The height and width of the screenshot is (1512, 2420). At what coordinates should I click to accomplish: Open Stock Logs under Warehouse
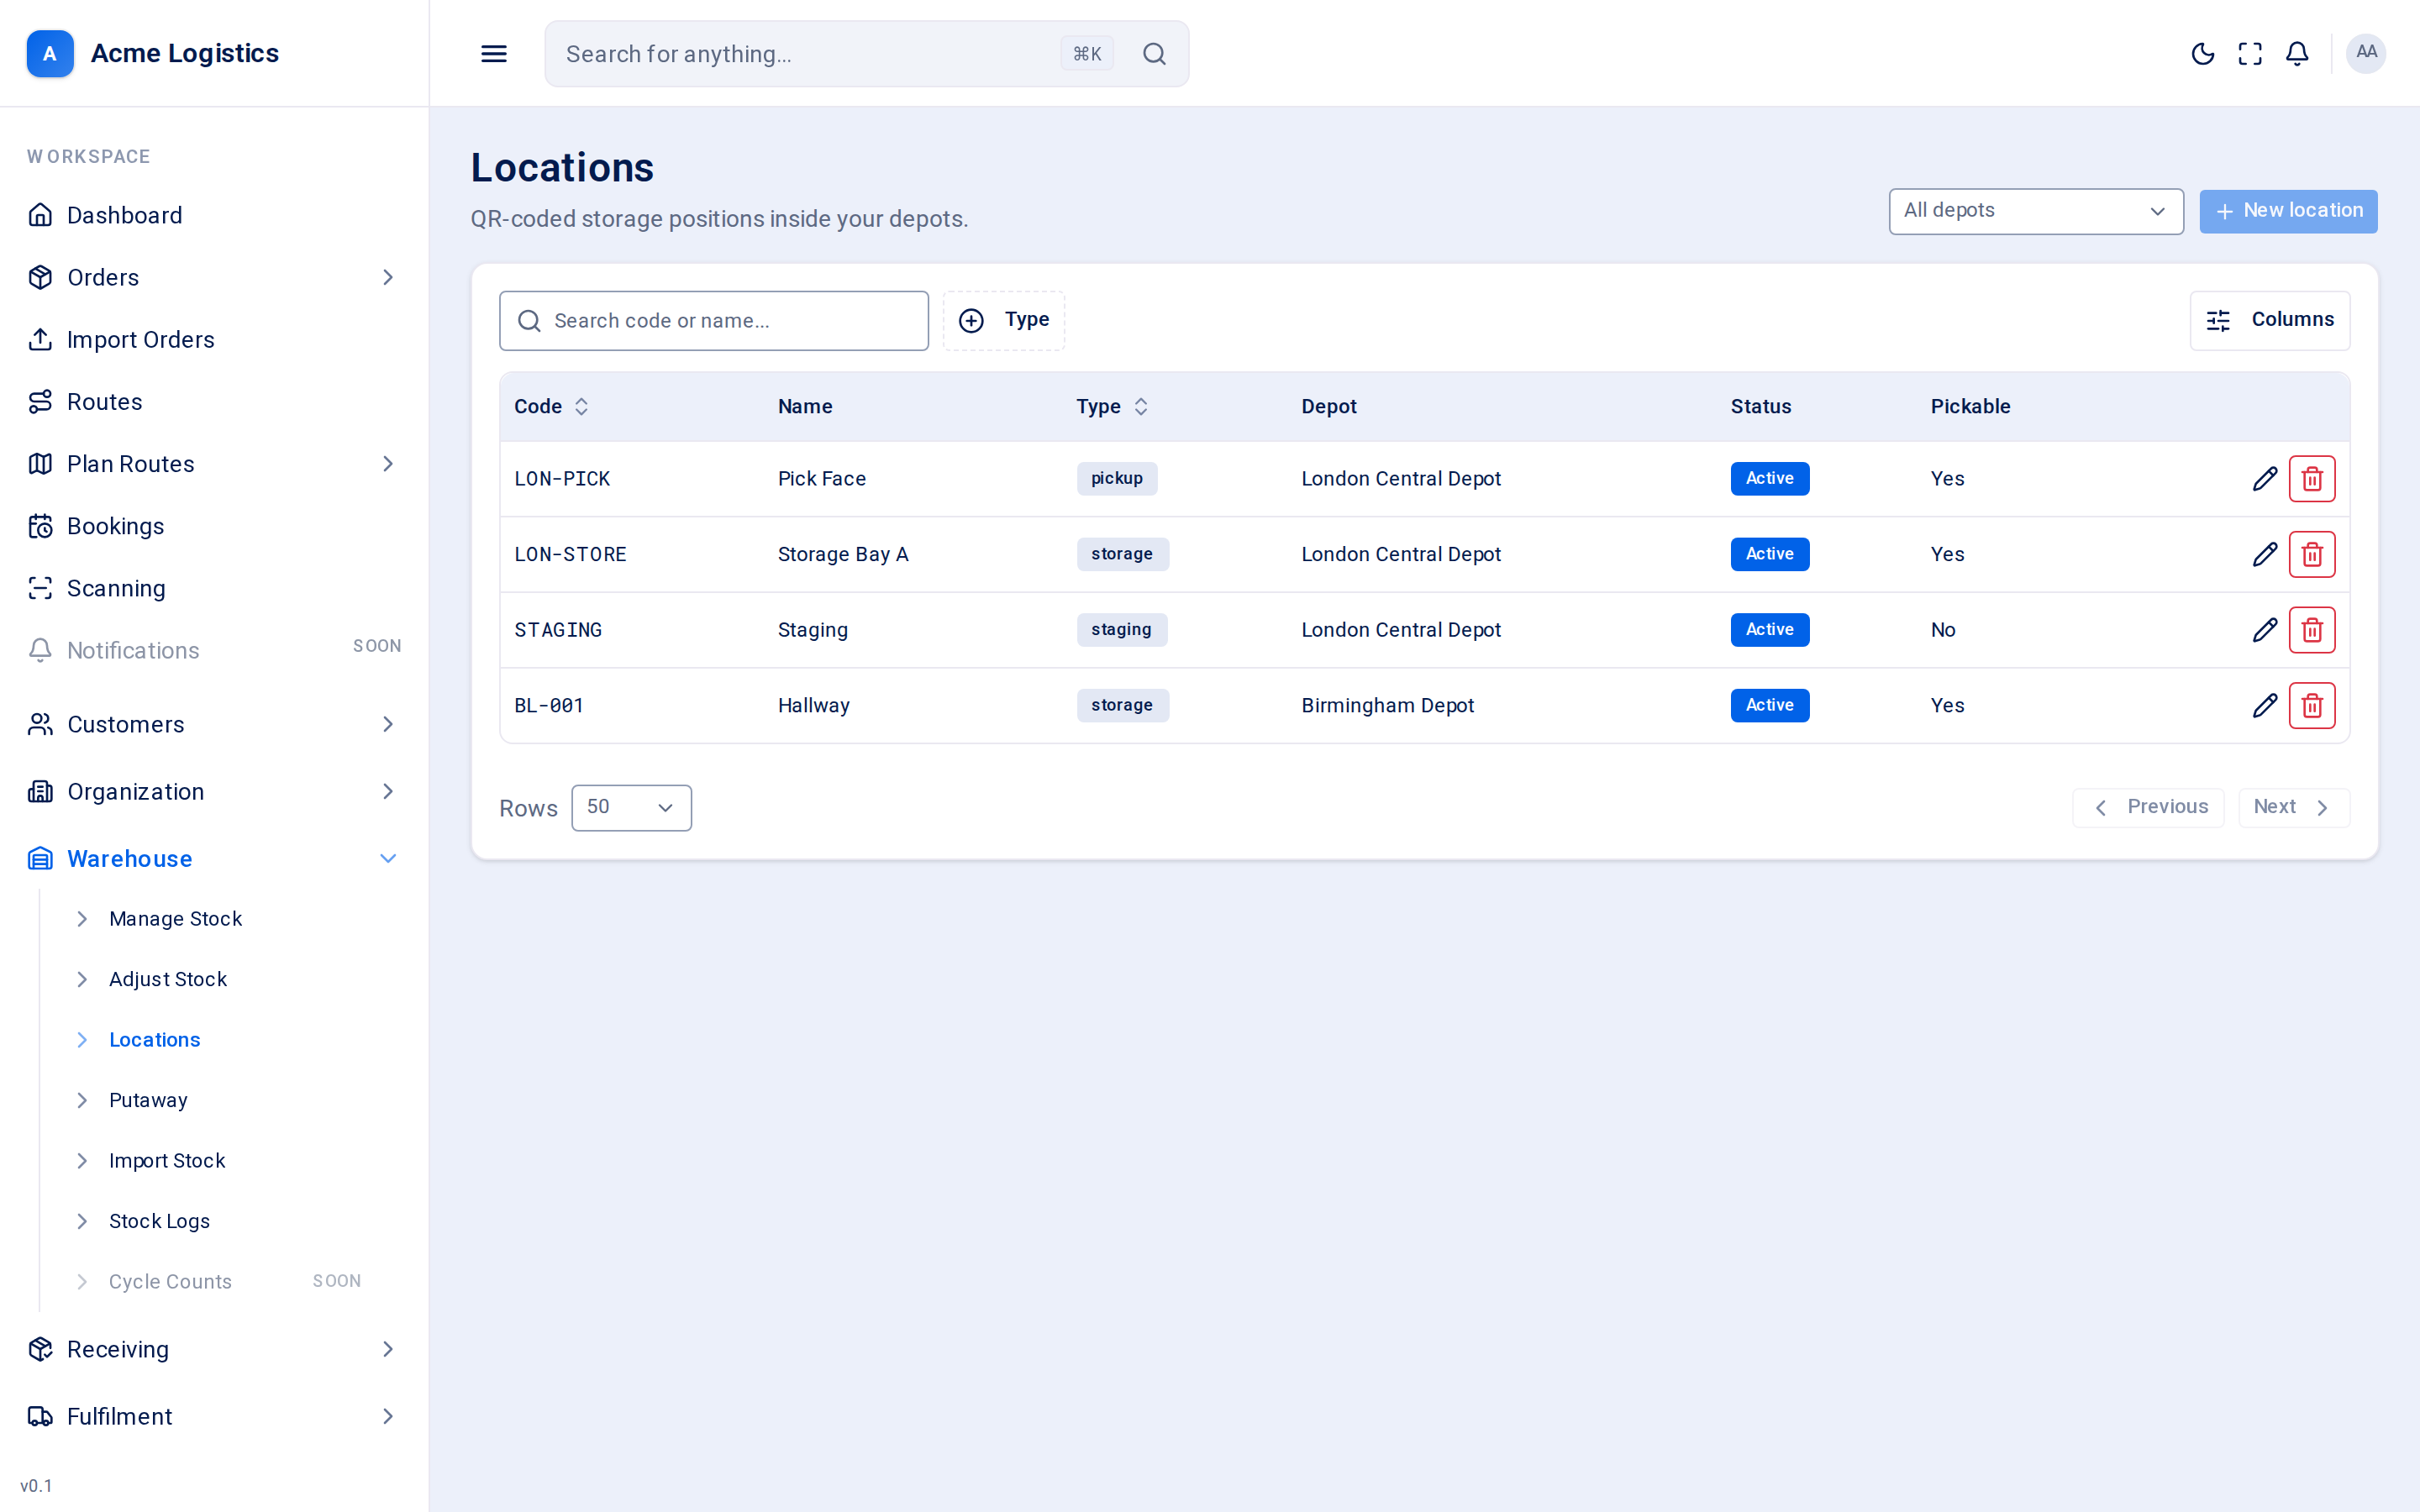[159, 1221]
